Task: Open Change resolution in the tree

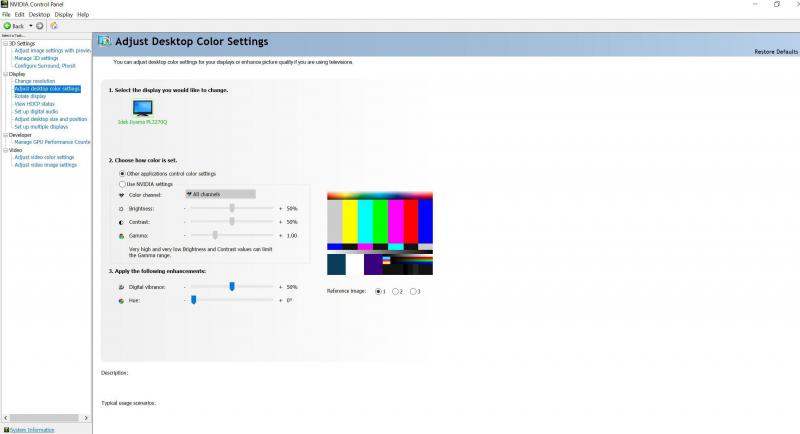Action: pos(35,81)
